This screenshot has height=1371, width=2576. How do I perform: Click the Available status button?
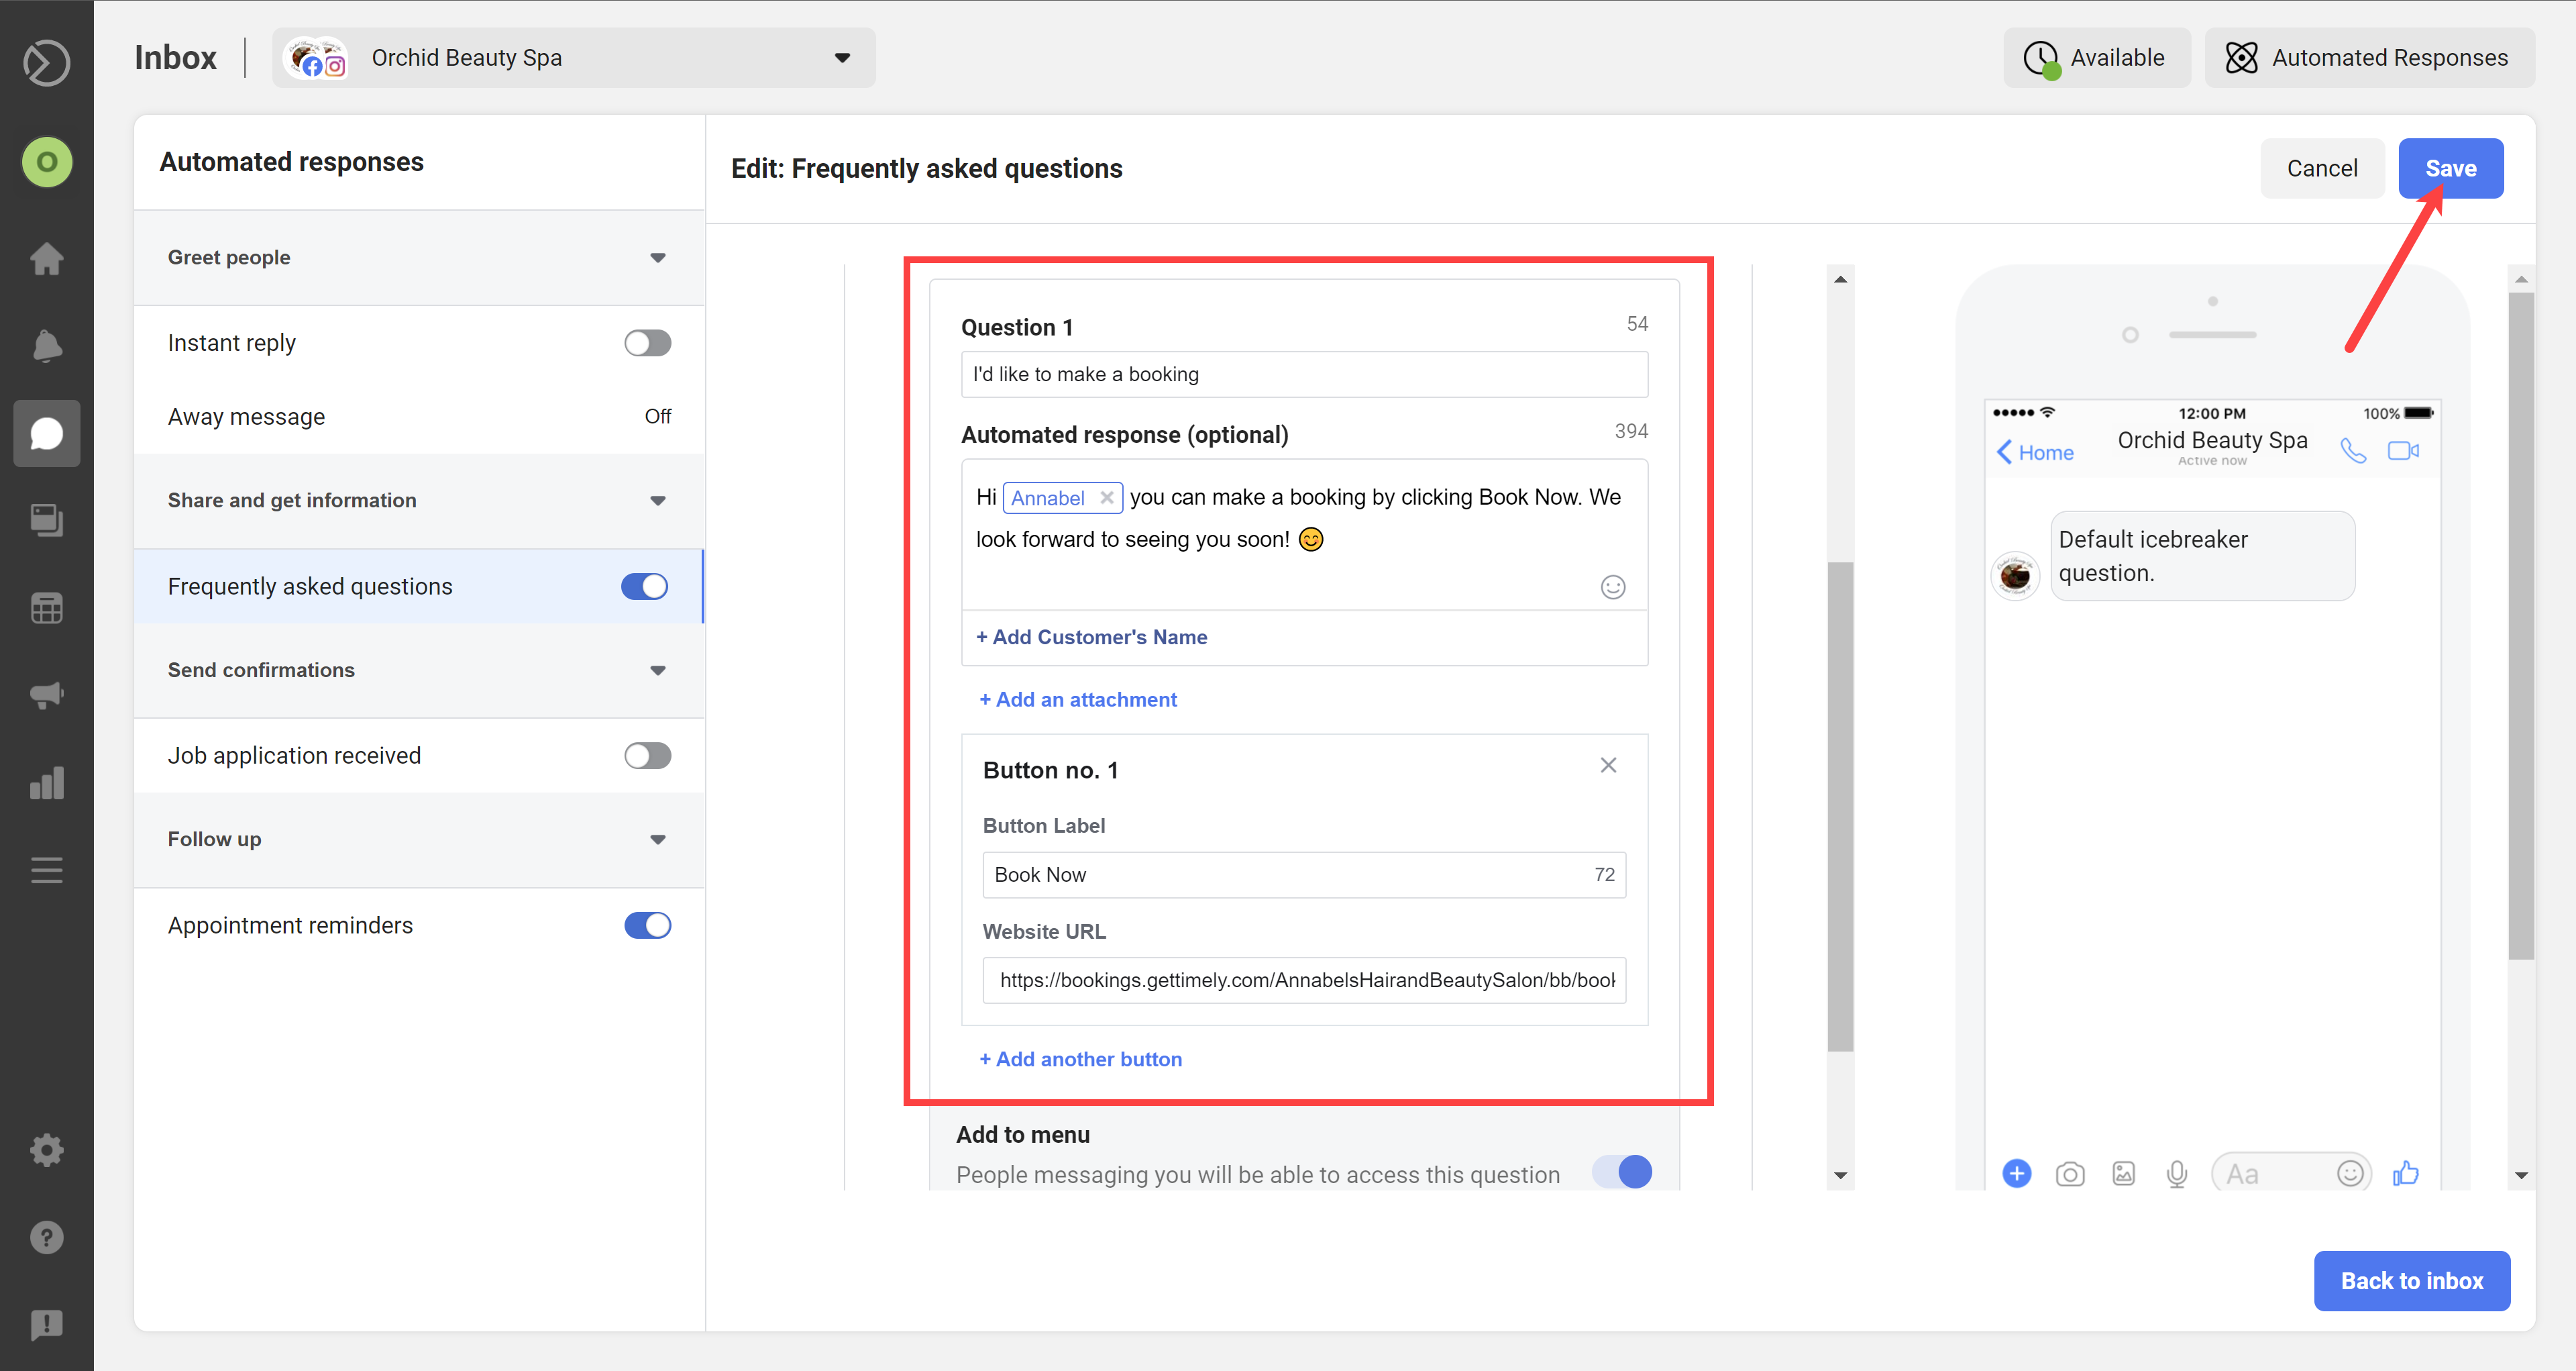[2096, 58]
